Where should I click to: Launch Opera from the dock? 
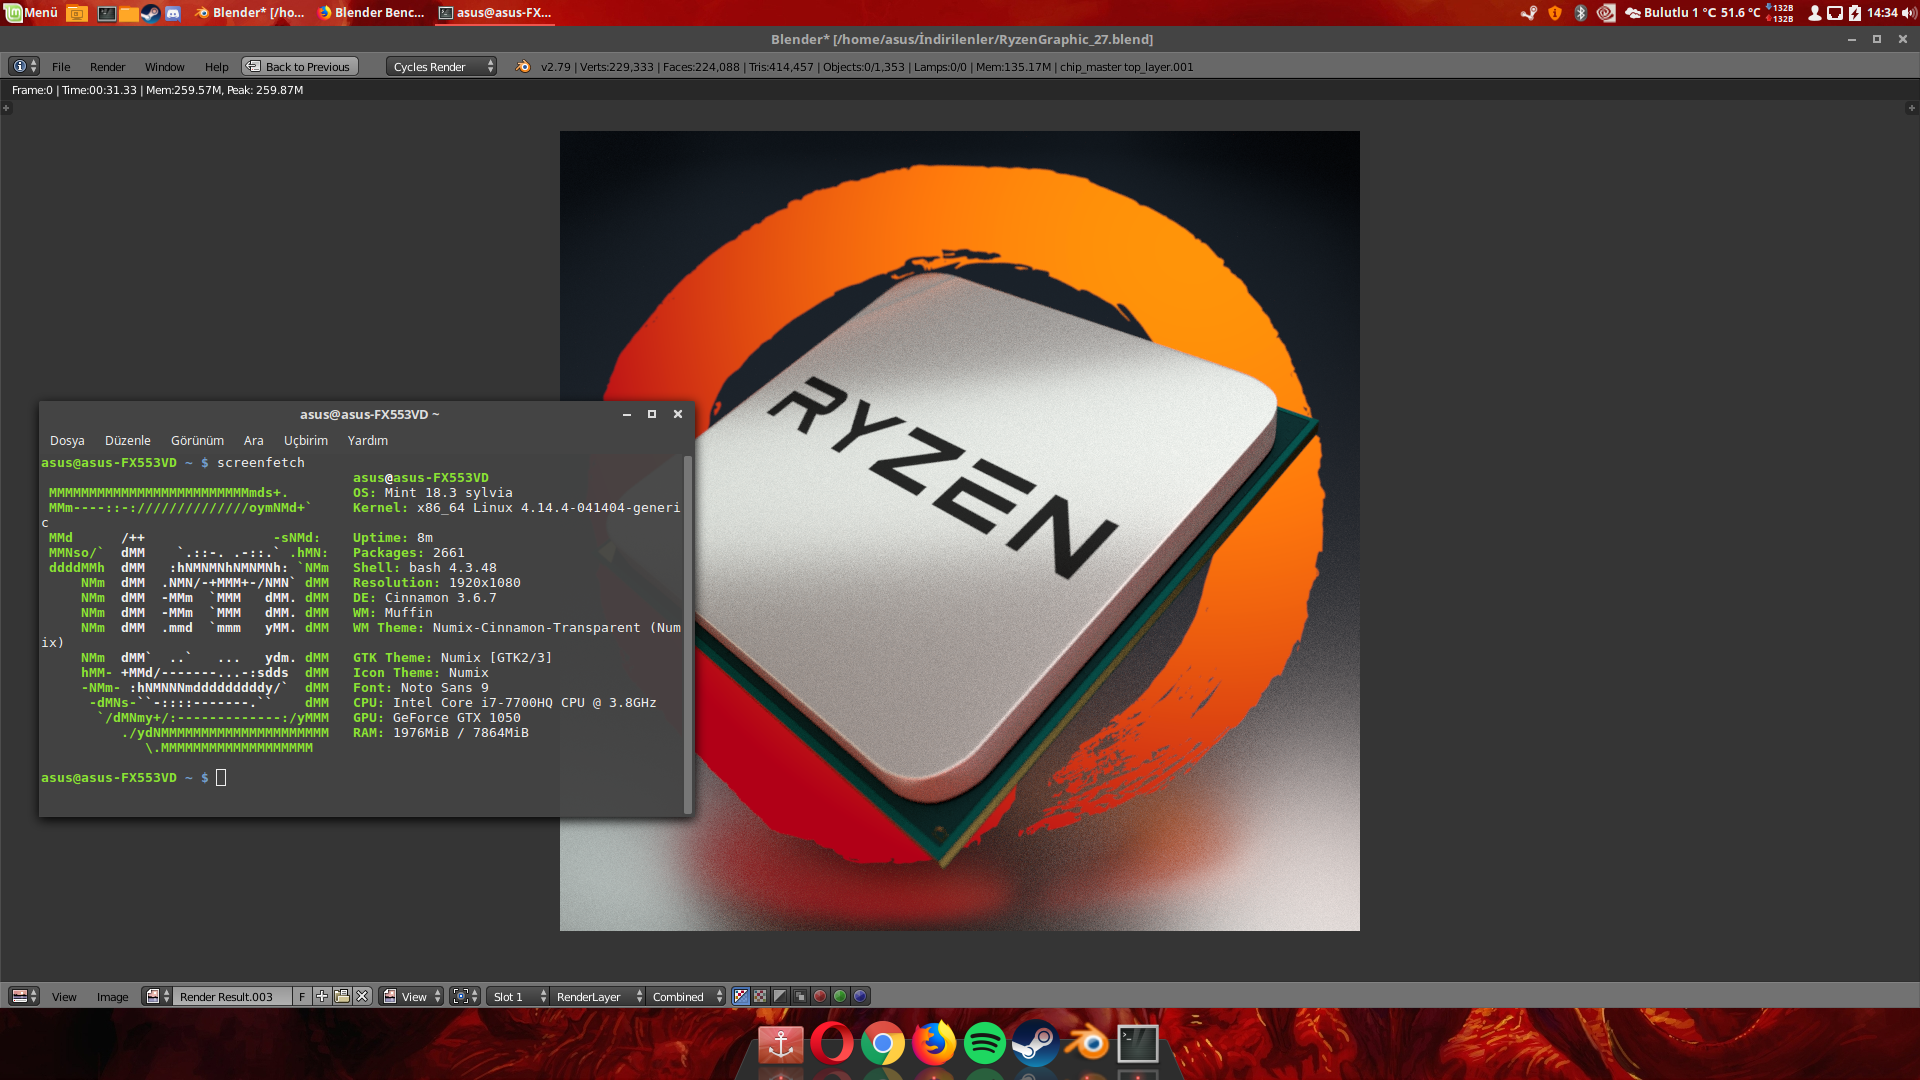[x=832, y=1044]
